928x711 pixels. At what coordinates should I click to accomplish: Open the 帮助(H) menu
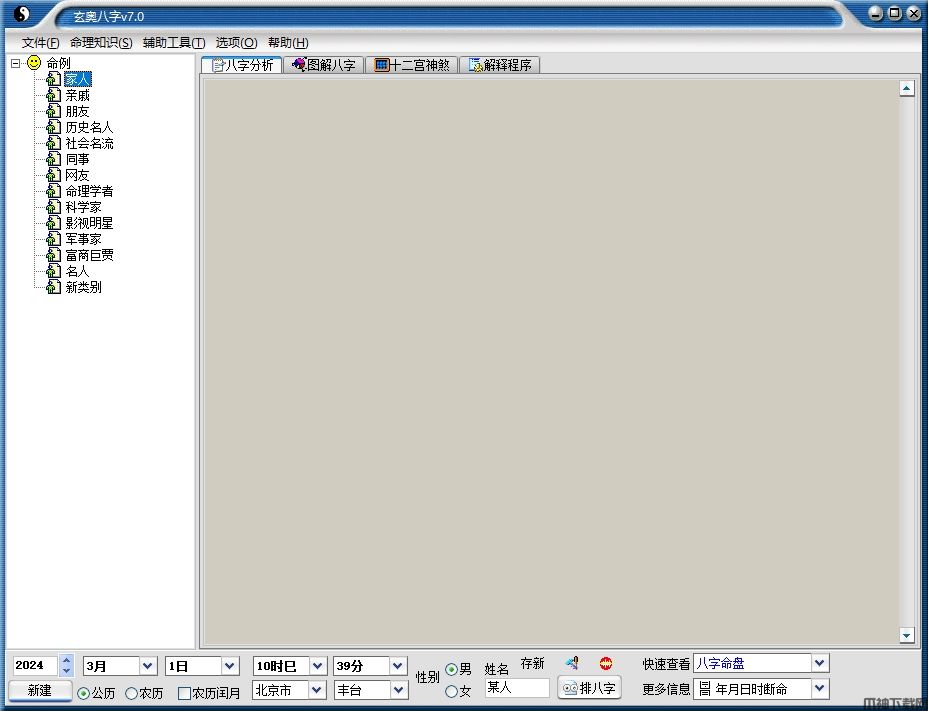288,43
